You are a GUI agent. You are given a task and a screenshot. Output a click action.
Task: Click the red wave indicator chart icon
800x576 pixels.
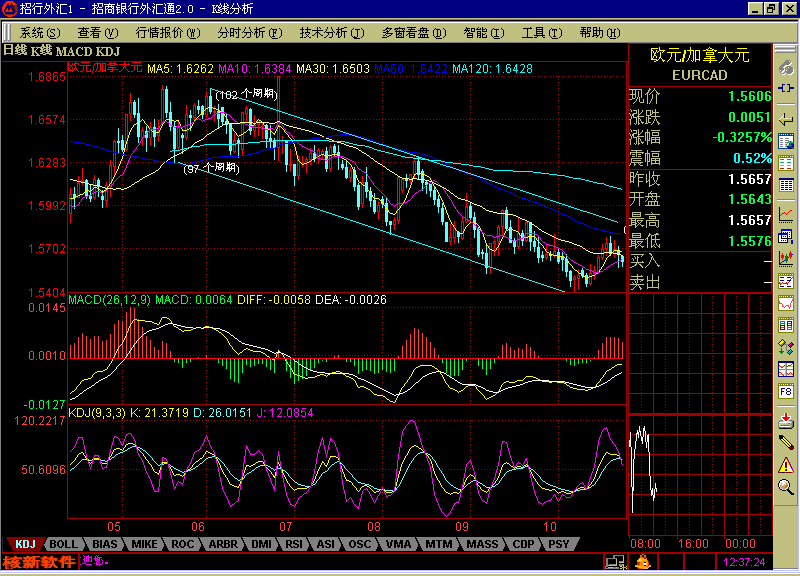tap(786, 303)
